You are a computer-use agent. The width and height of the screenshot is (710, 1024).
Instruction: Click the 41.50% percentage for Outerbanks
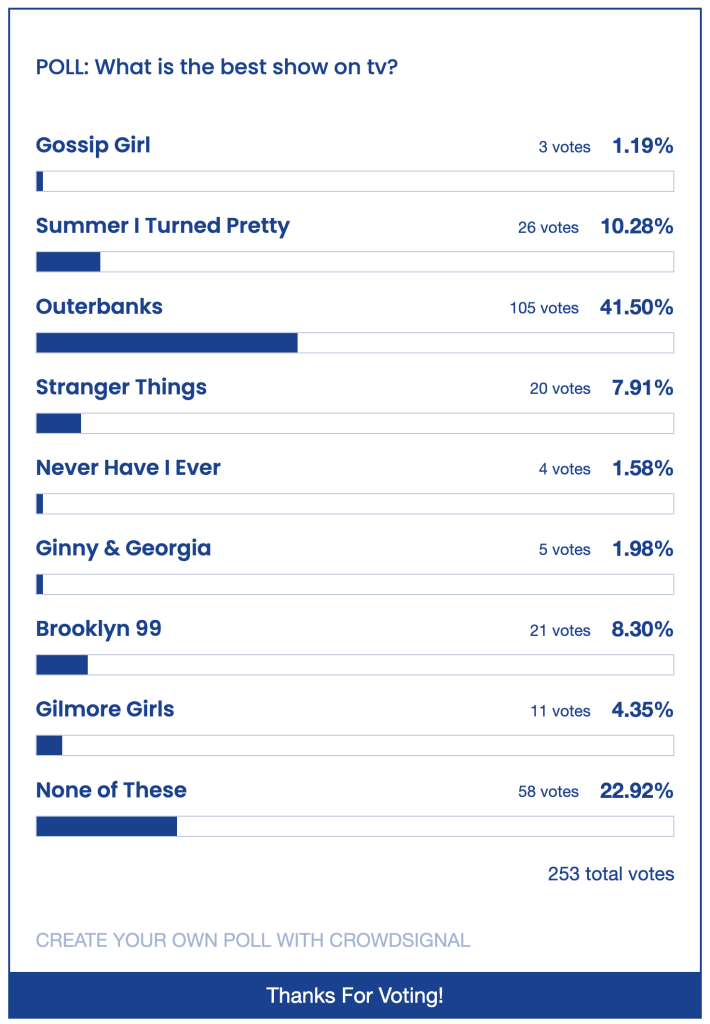pos(637,307)
